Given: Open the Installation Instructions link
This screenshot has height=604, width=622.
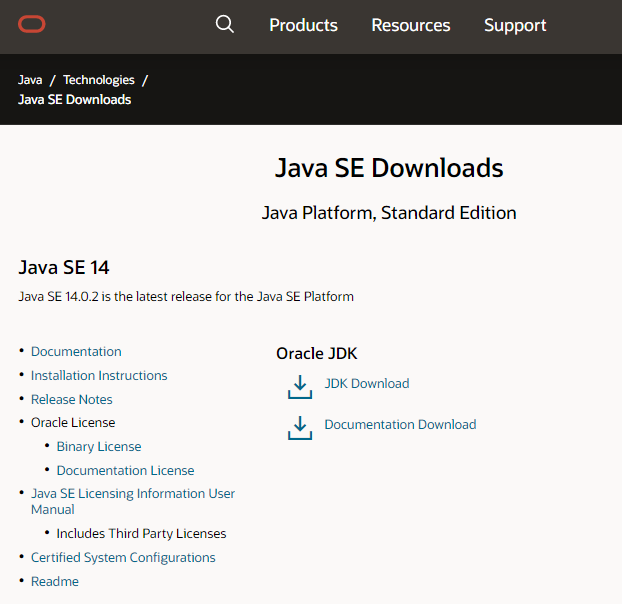Looking at the screenshot, I should 99,375.
